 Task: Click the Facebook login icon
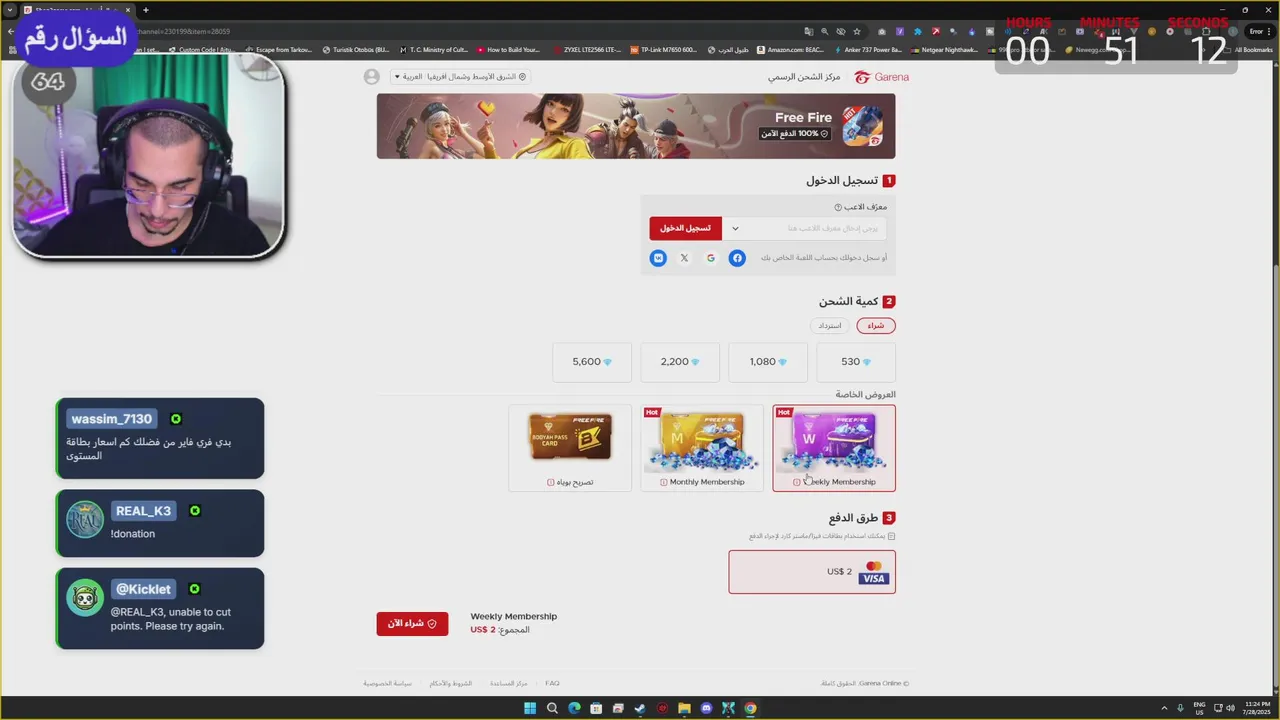pyautogui.click(x=737, y=258)
